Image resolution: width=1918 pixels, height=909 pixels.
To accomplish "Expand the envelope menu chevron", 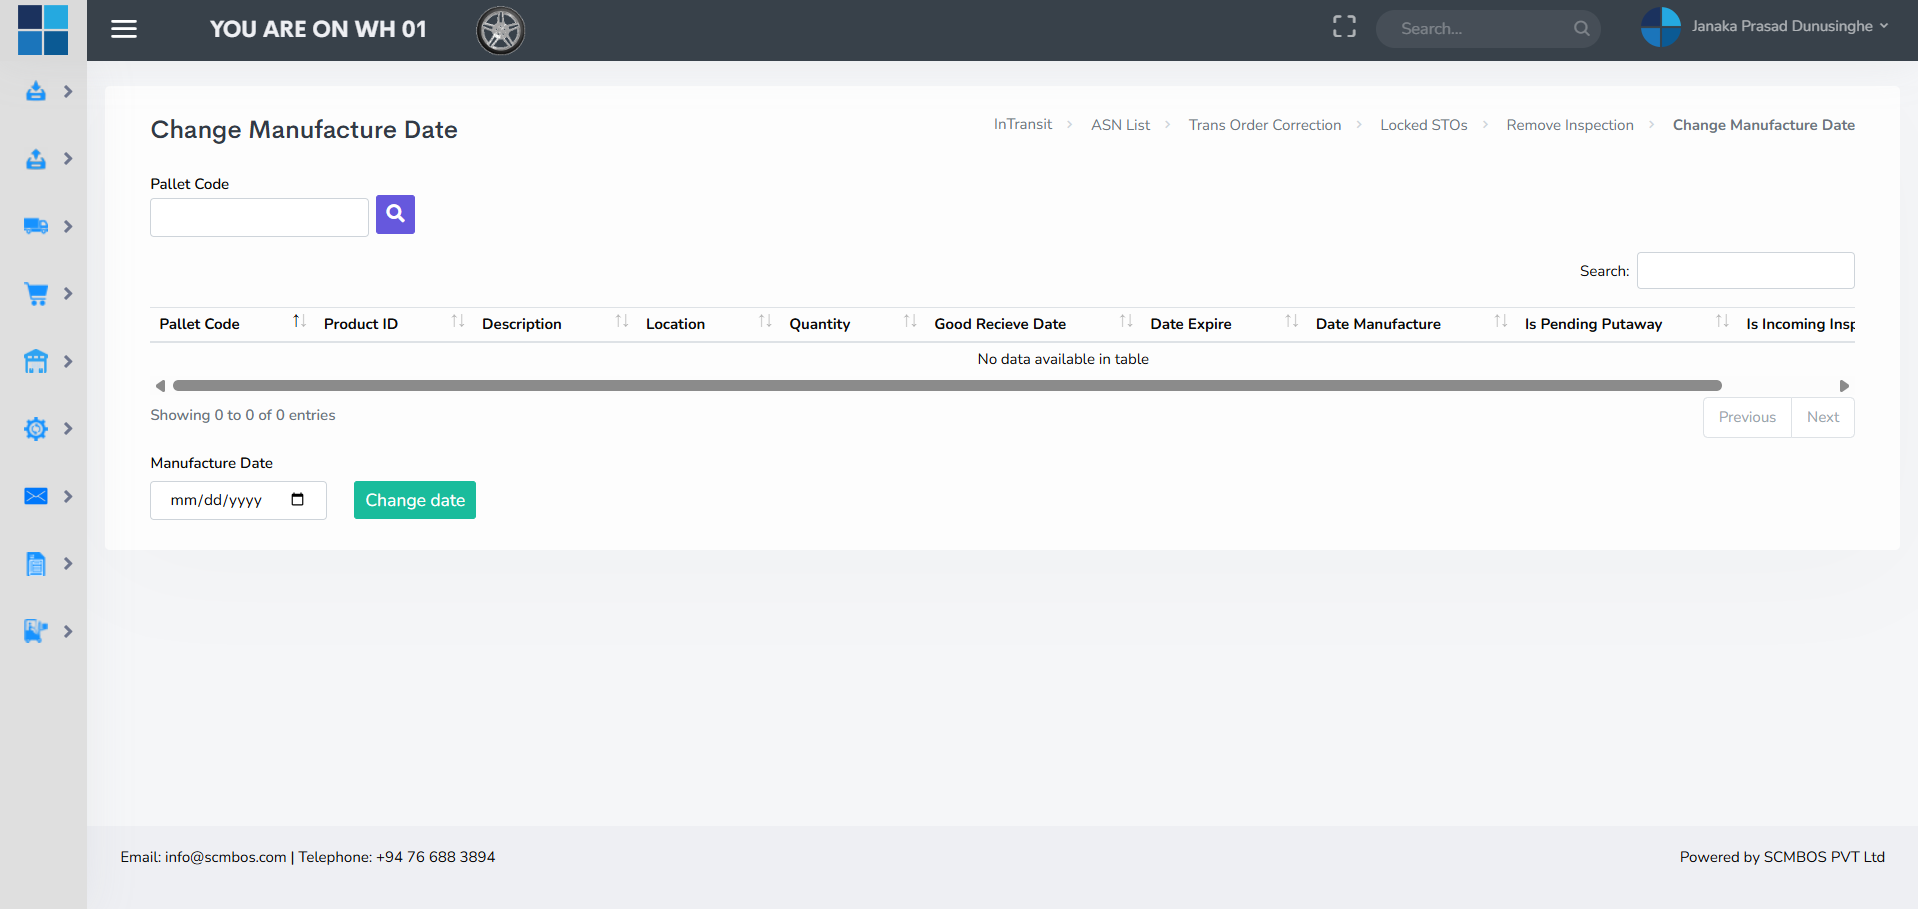I will tap(68, 496).
